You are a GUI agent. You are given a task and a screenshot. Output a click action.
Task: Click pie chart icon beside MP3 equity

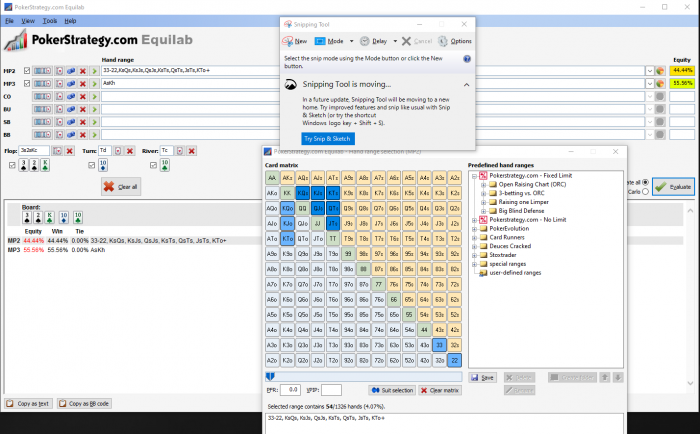pos(660,83)
